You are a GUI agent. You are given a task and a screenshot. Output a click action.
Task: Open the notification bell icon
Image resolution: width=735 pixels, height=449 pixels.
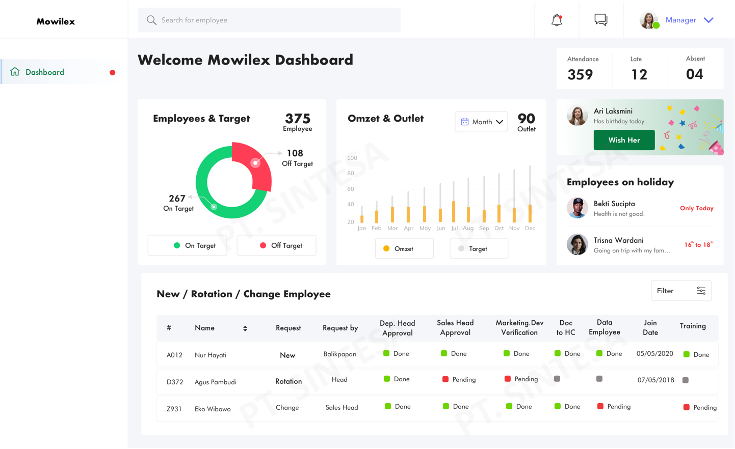coord(557,20)
